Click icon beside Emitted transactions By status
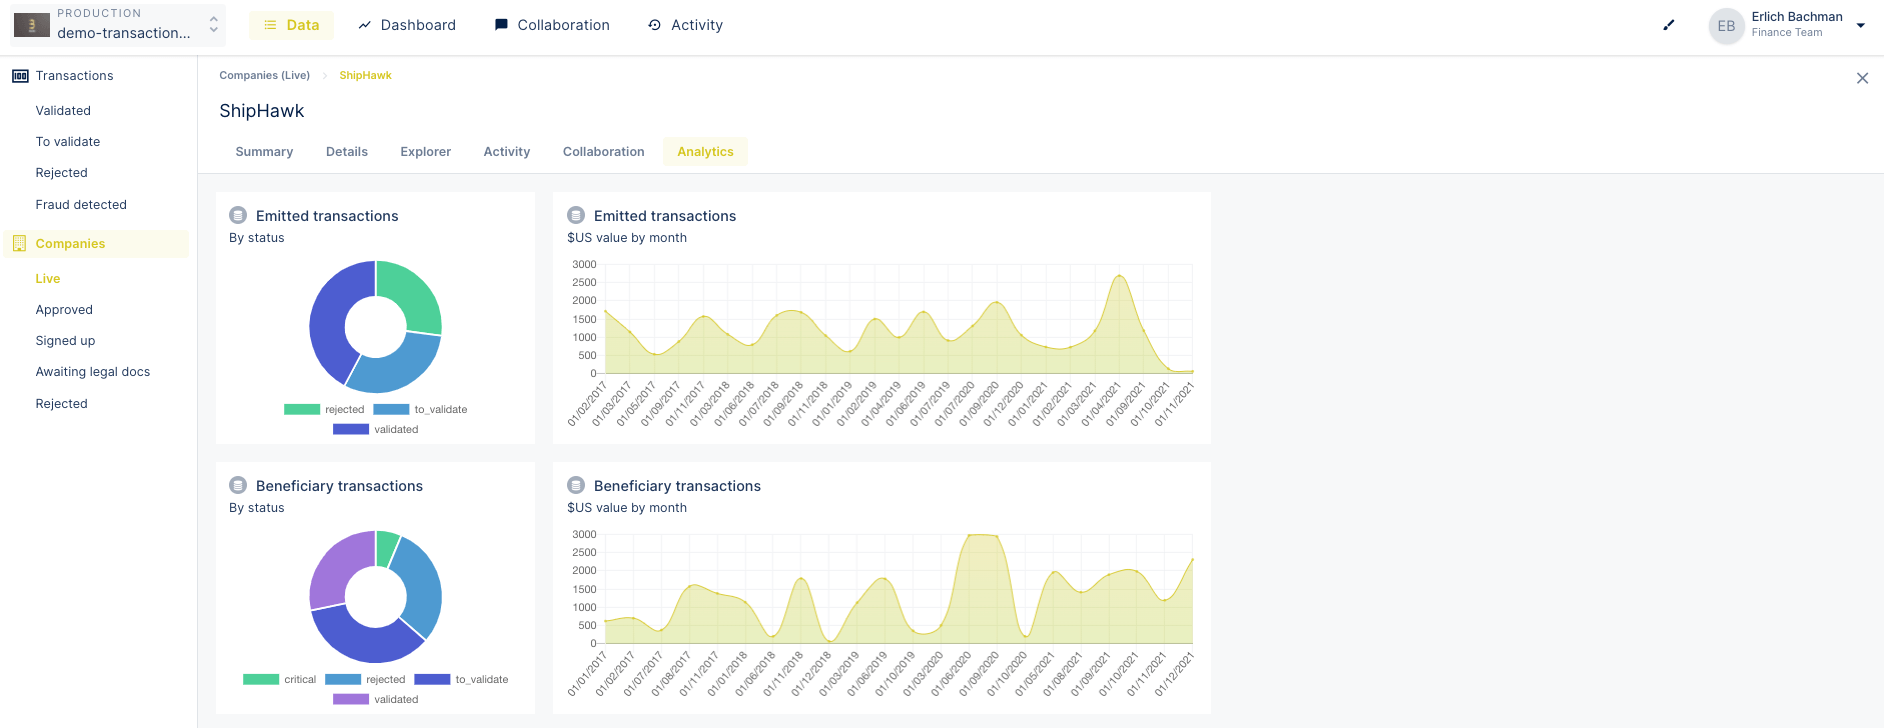The height and width of the screenshot is (728, 1884). [238, 215]
